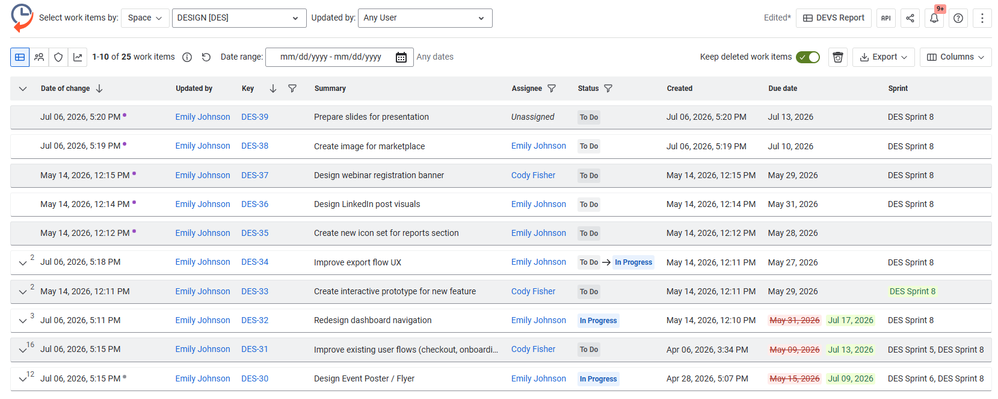Click the refresh icon beside Date range

206,57
